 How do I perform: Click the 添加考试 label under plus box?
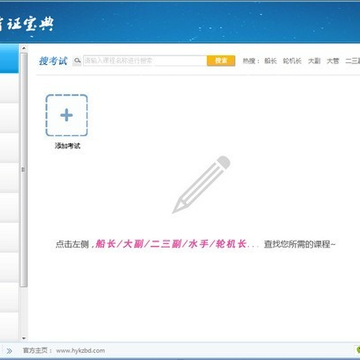pos(68,146)
